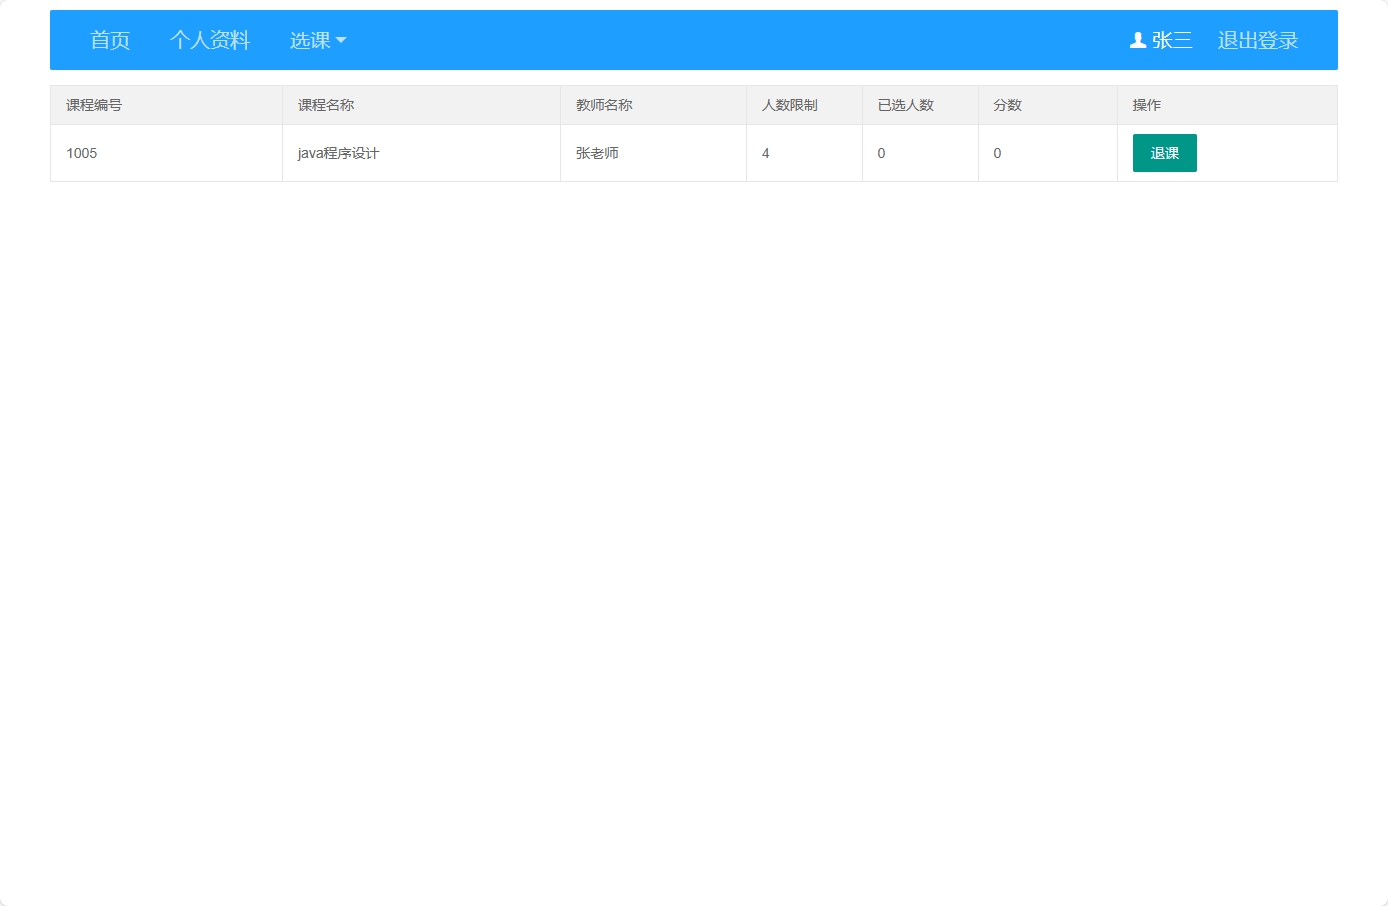This screenshot has width=1388, height=906.
Task: Select the 课程名称 column header
Action: [x=422, y=105]
